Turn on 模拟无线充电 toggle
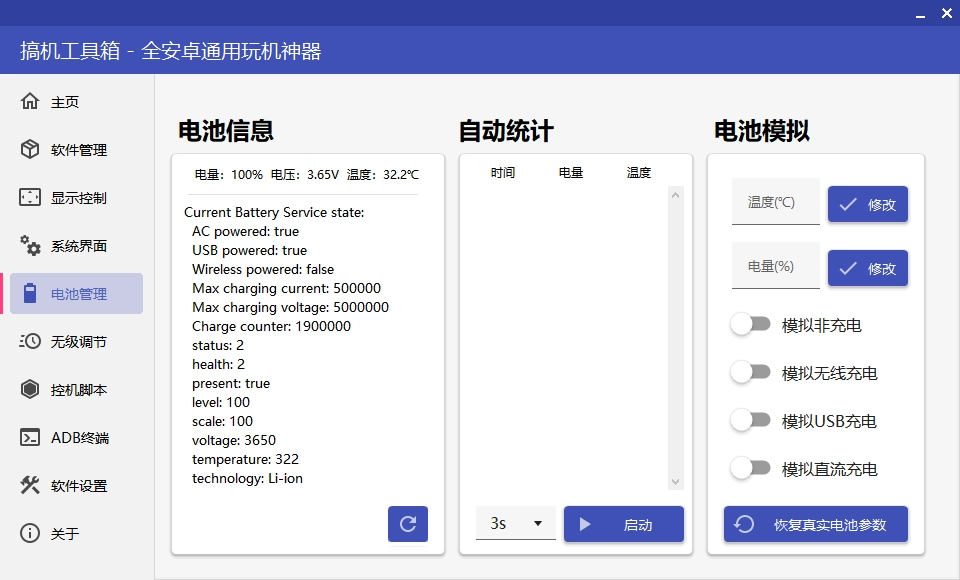Screen dimensions: 960x580 coord(750,373)
